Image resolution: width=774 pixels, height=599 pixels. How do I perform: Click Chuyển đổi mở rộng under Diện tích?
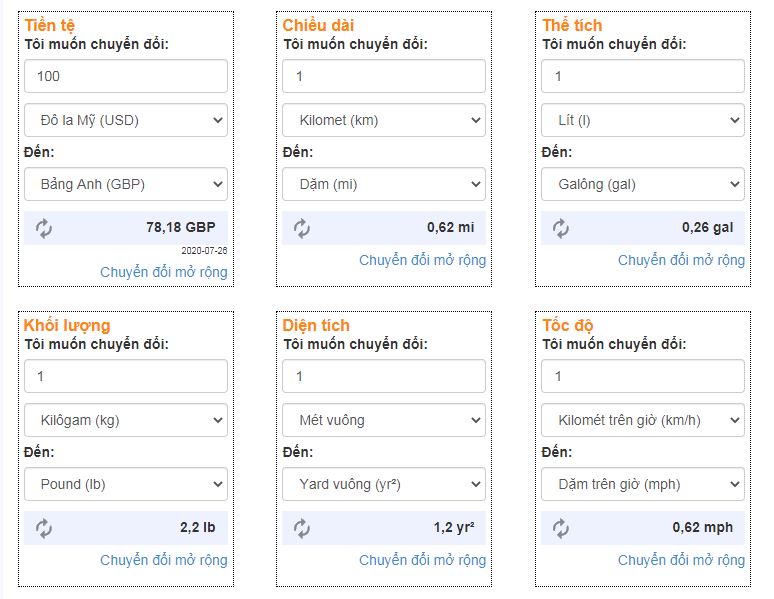pyautogui.click(x=423, y=560)
